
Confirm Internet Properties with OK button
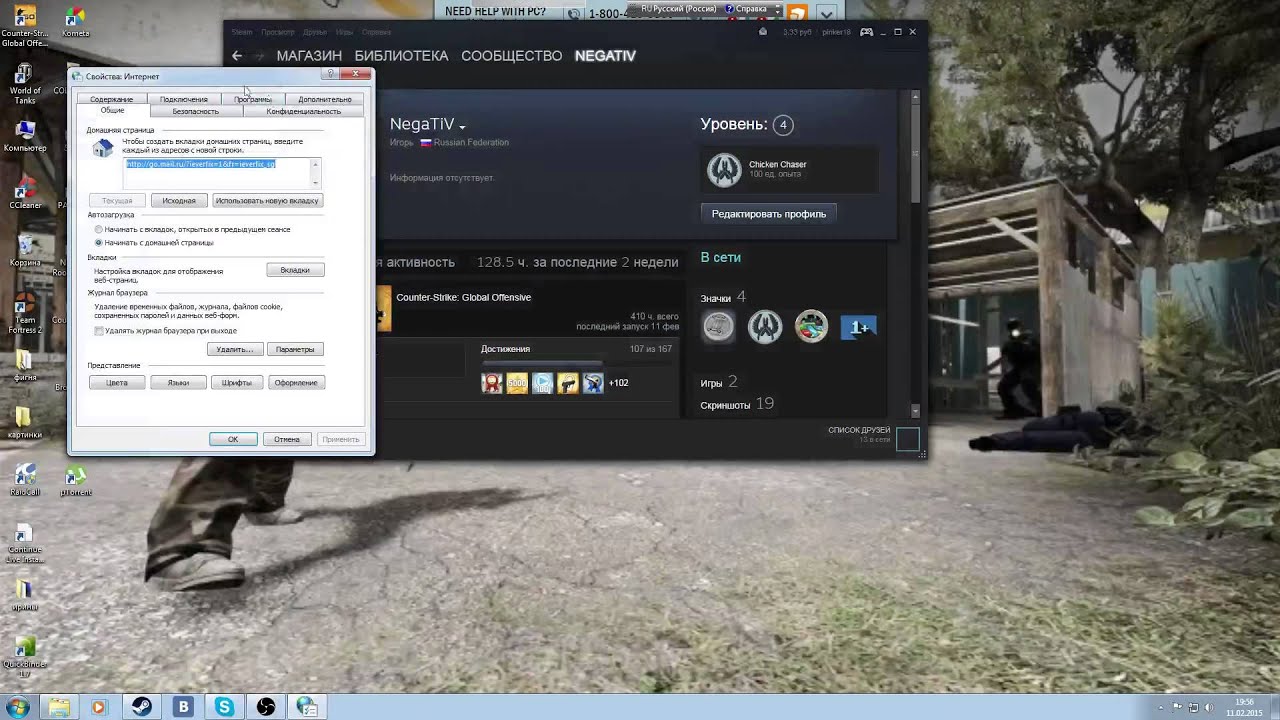click(233, 439)
